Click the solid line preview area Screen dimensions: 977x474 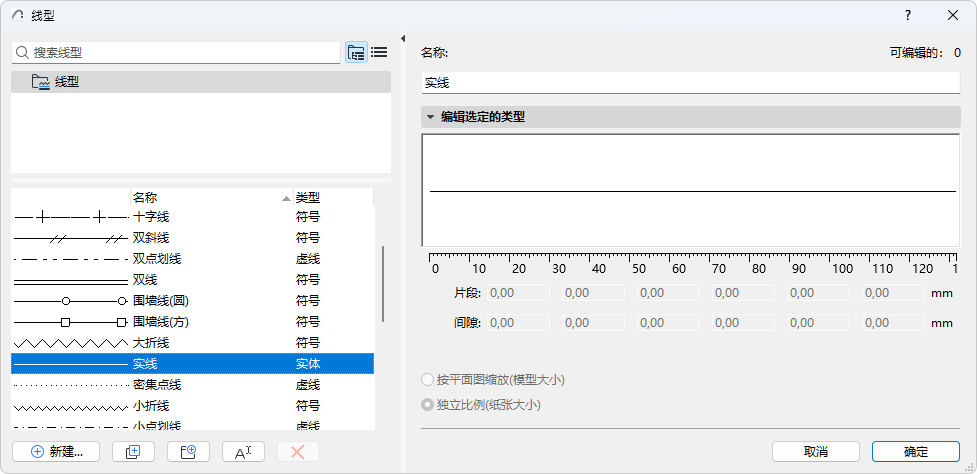pyautogui.click(x=690, y=191)
